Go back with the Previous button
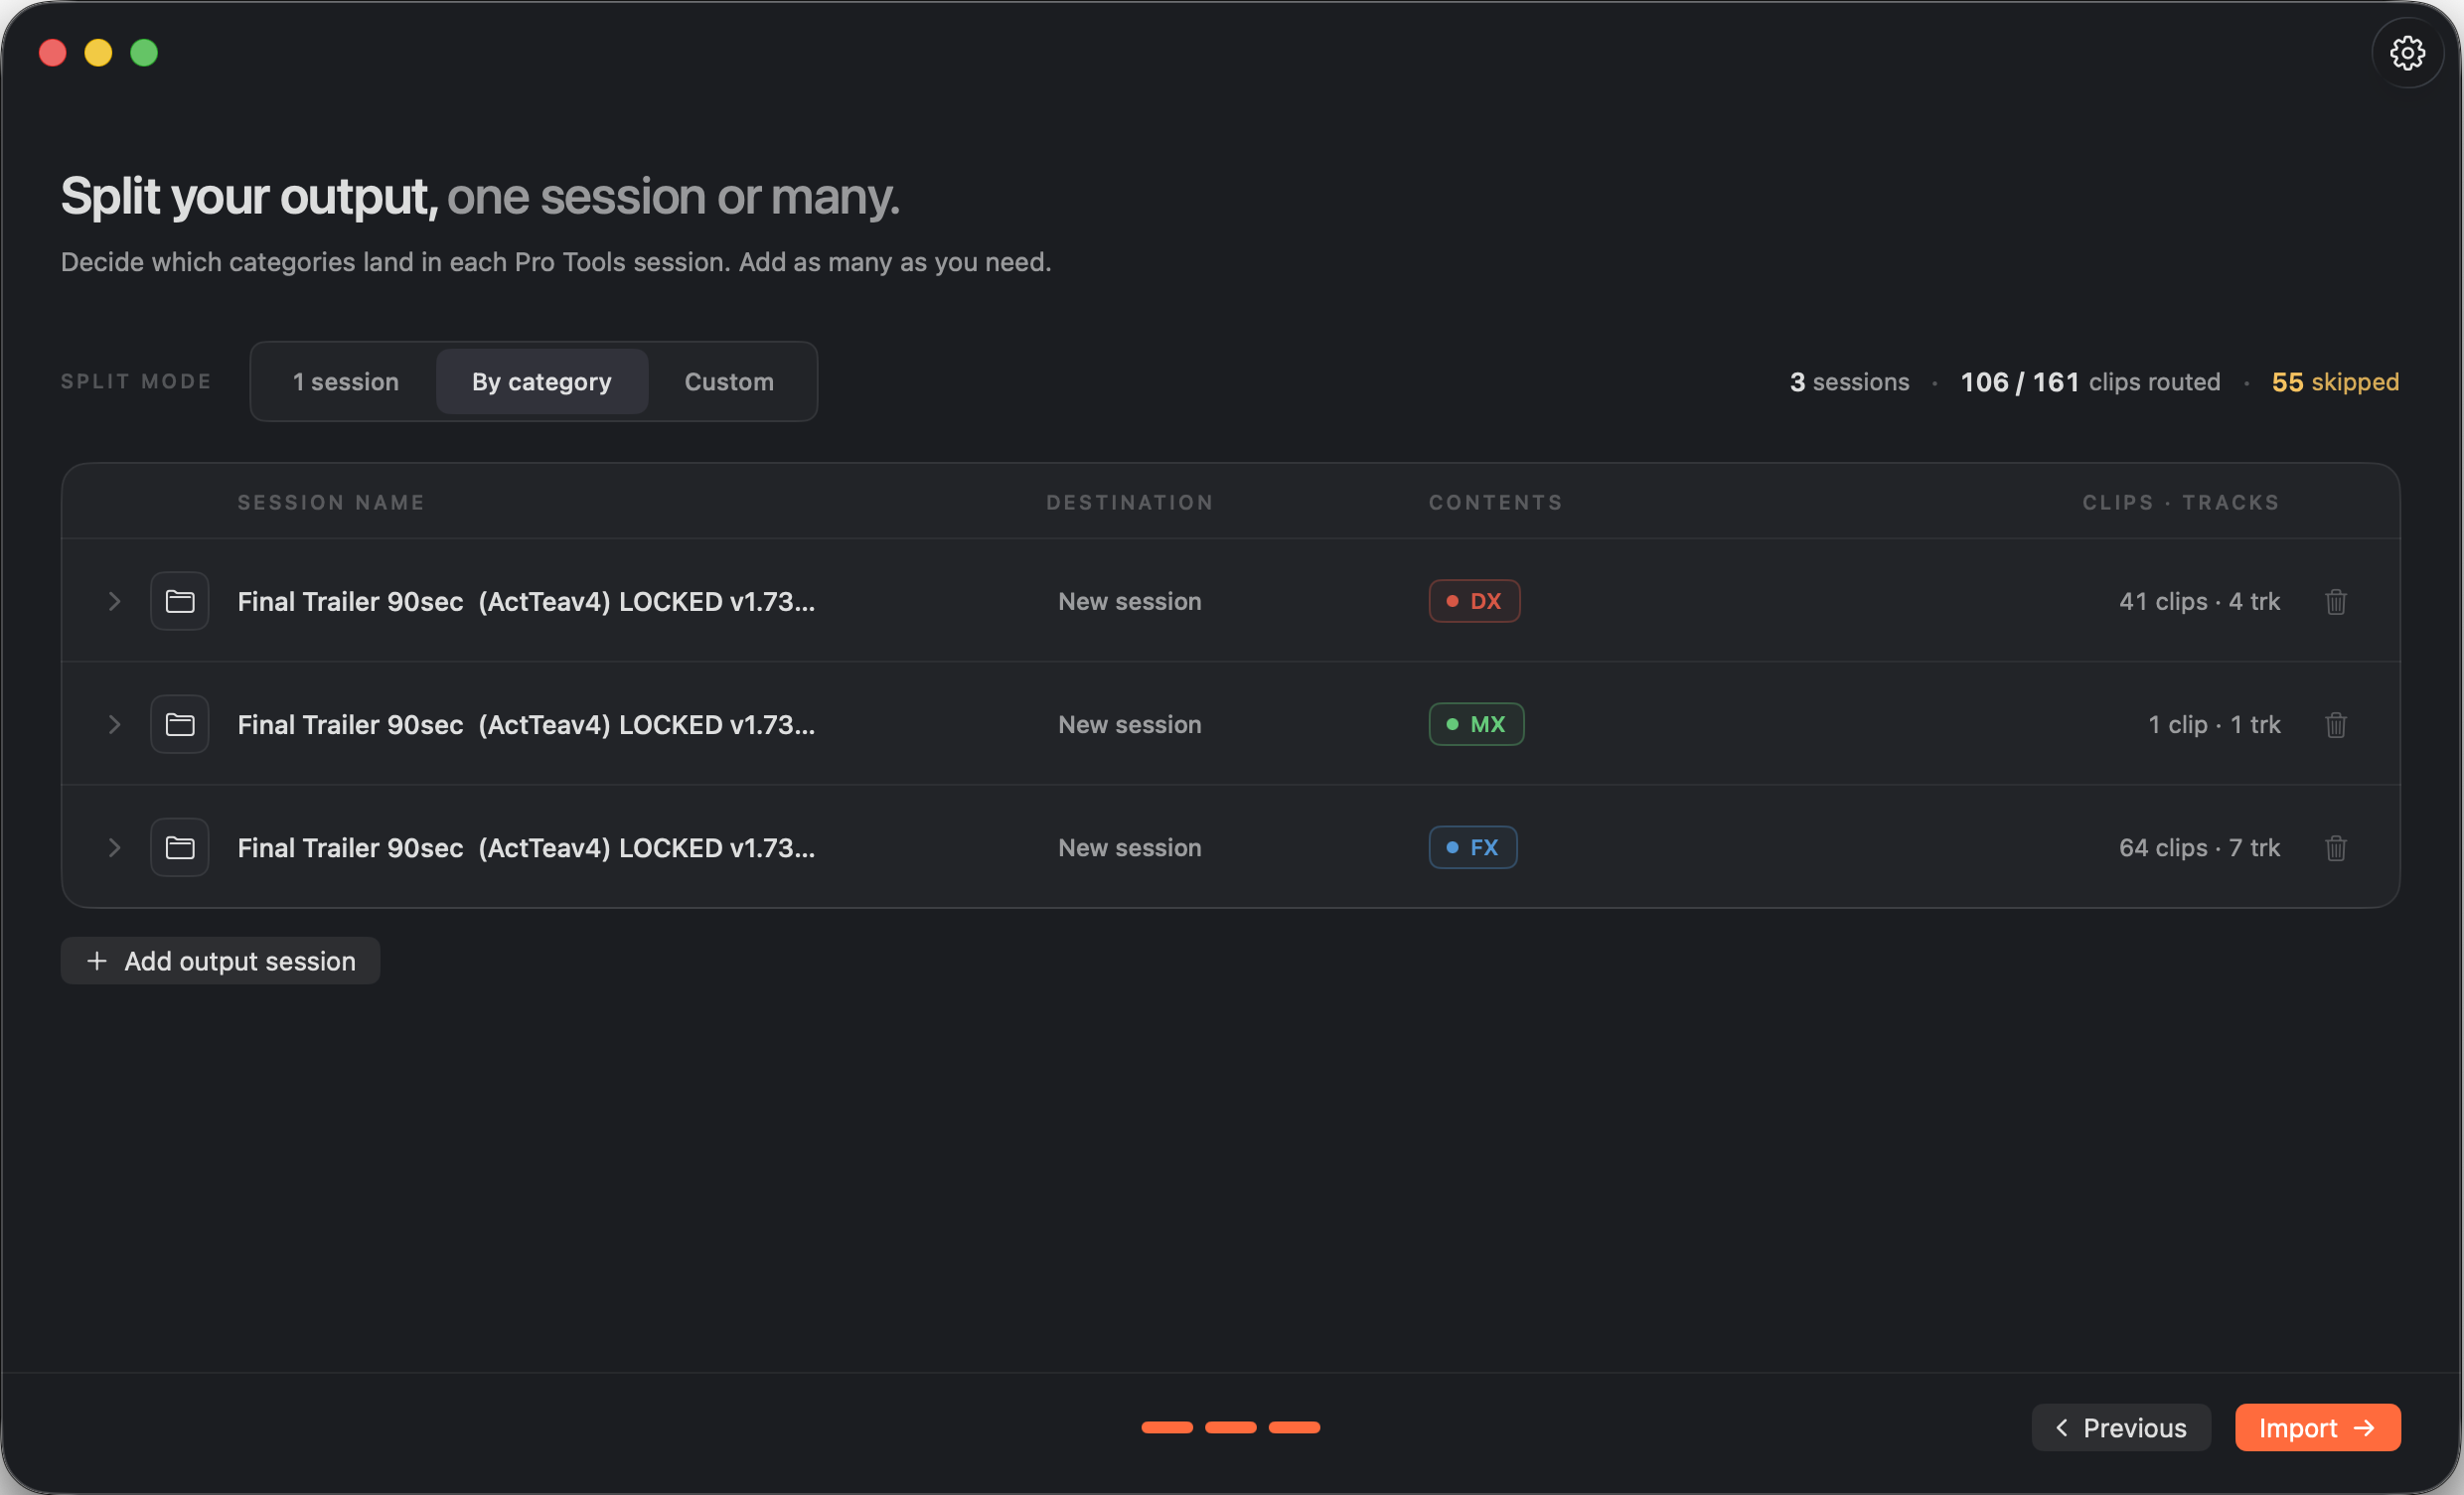 coord(2120,1428)
